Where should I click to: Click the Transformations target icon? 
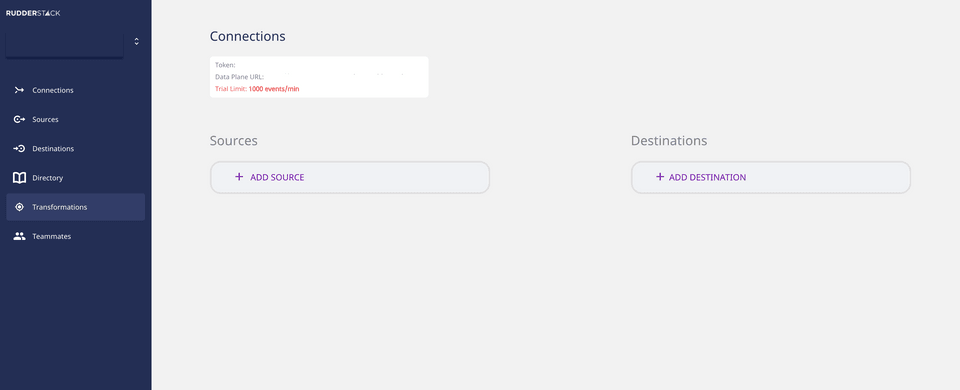point(19,207)
